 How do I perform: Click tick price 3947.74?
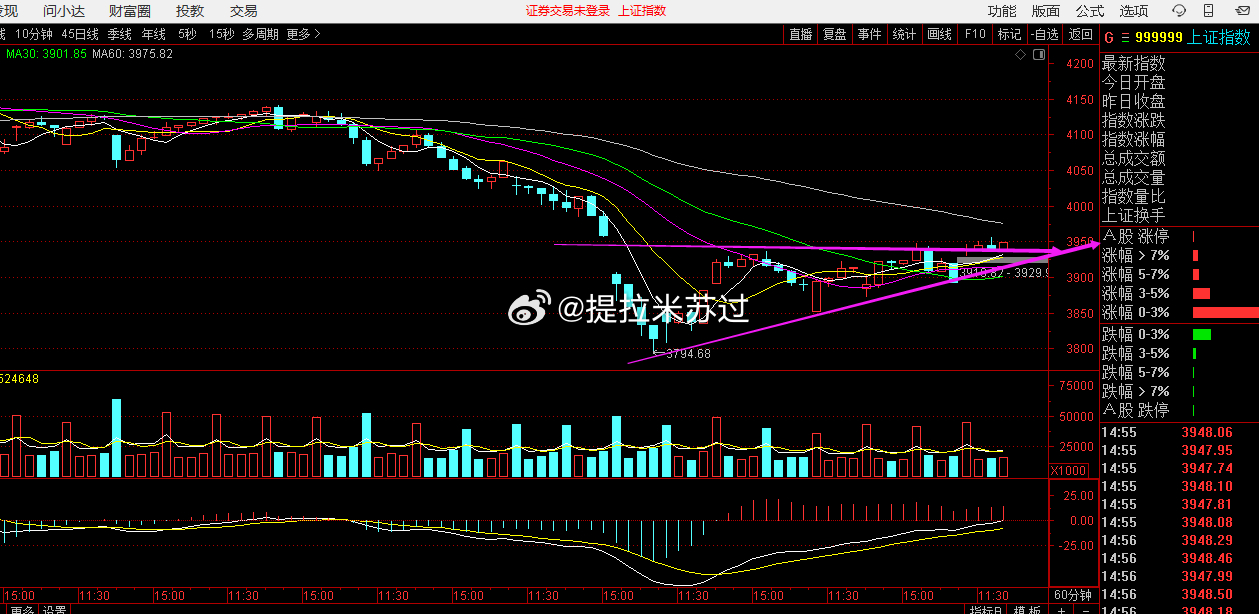tap(1207, 468)
